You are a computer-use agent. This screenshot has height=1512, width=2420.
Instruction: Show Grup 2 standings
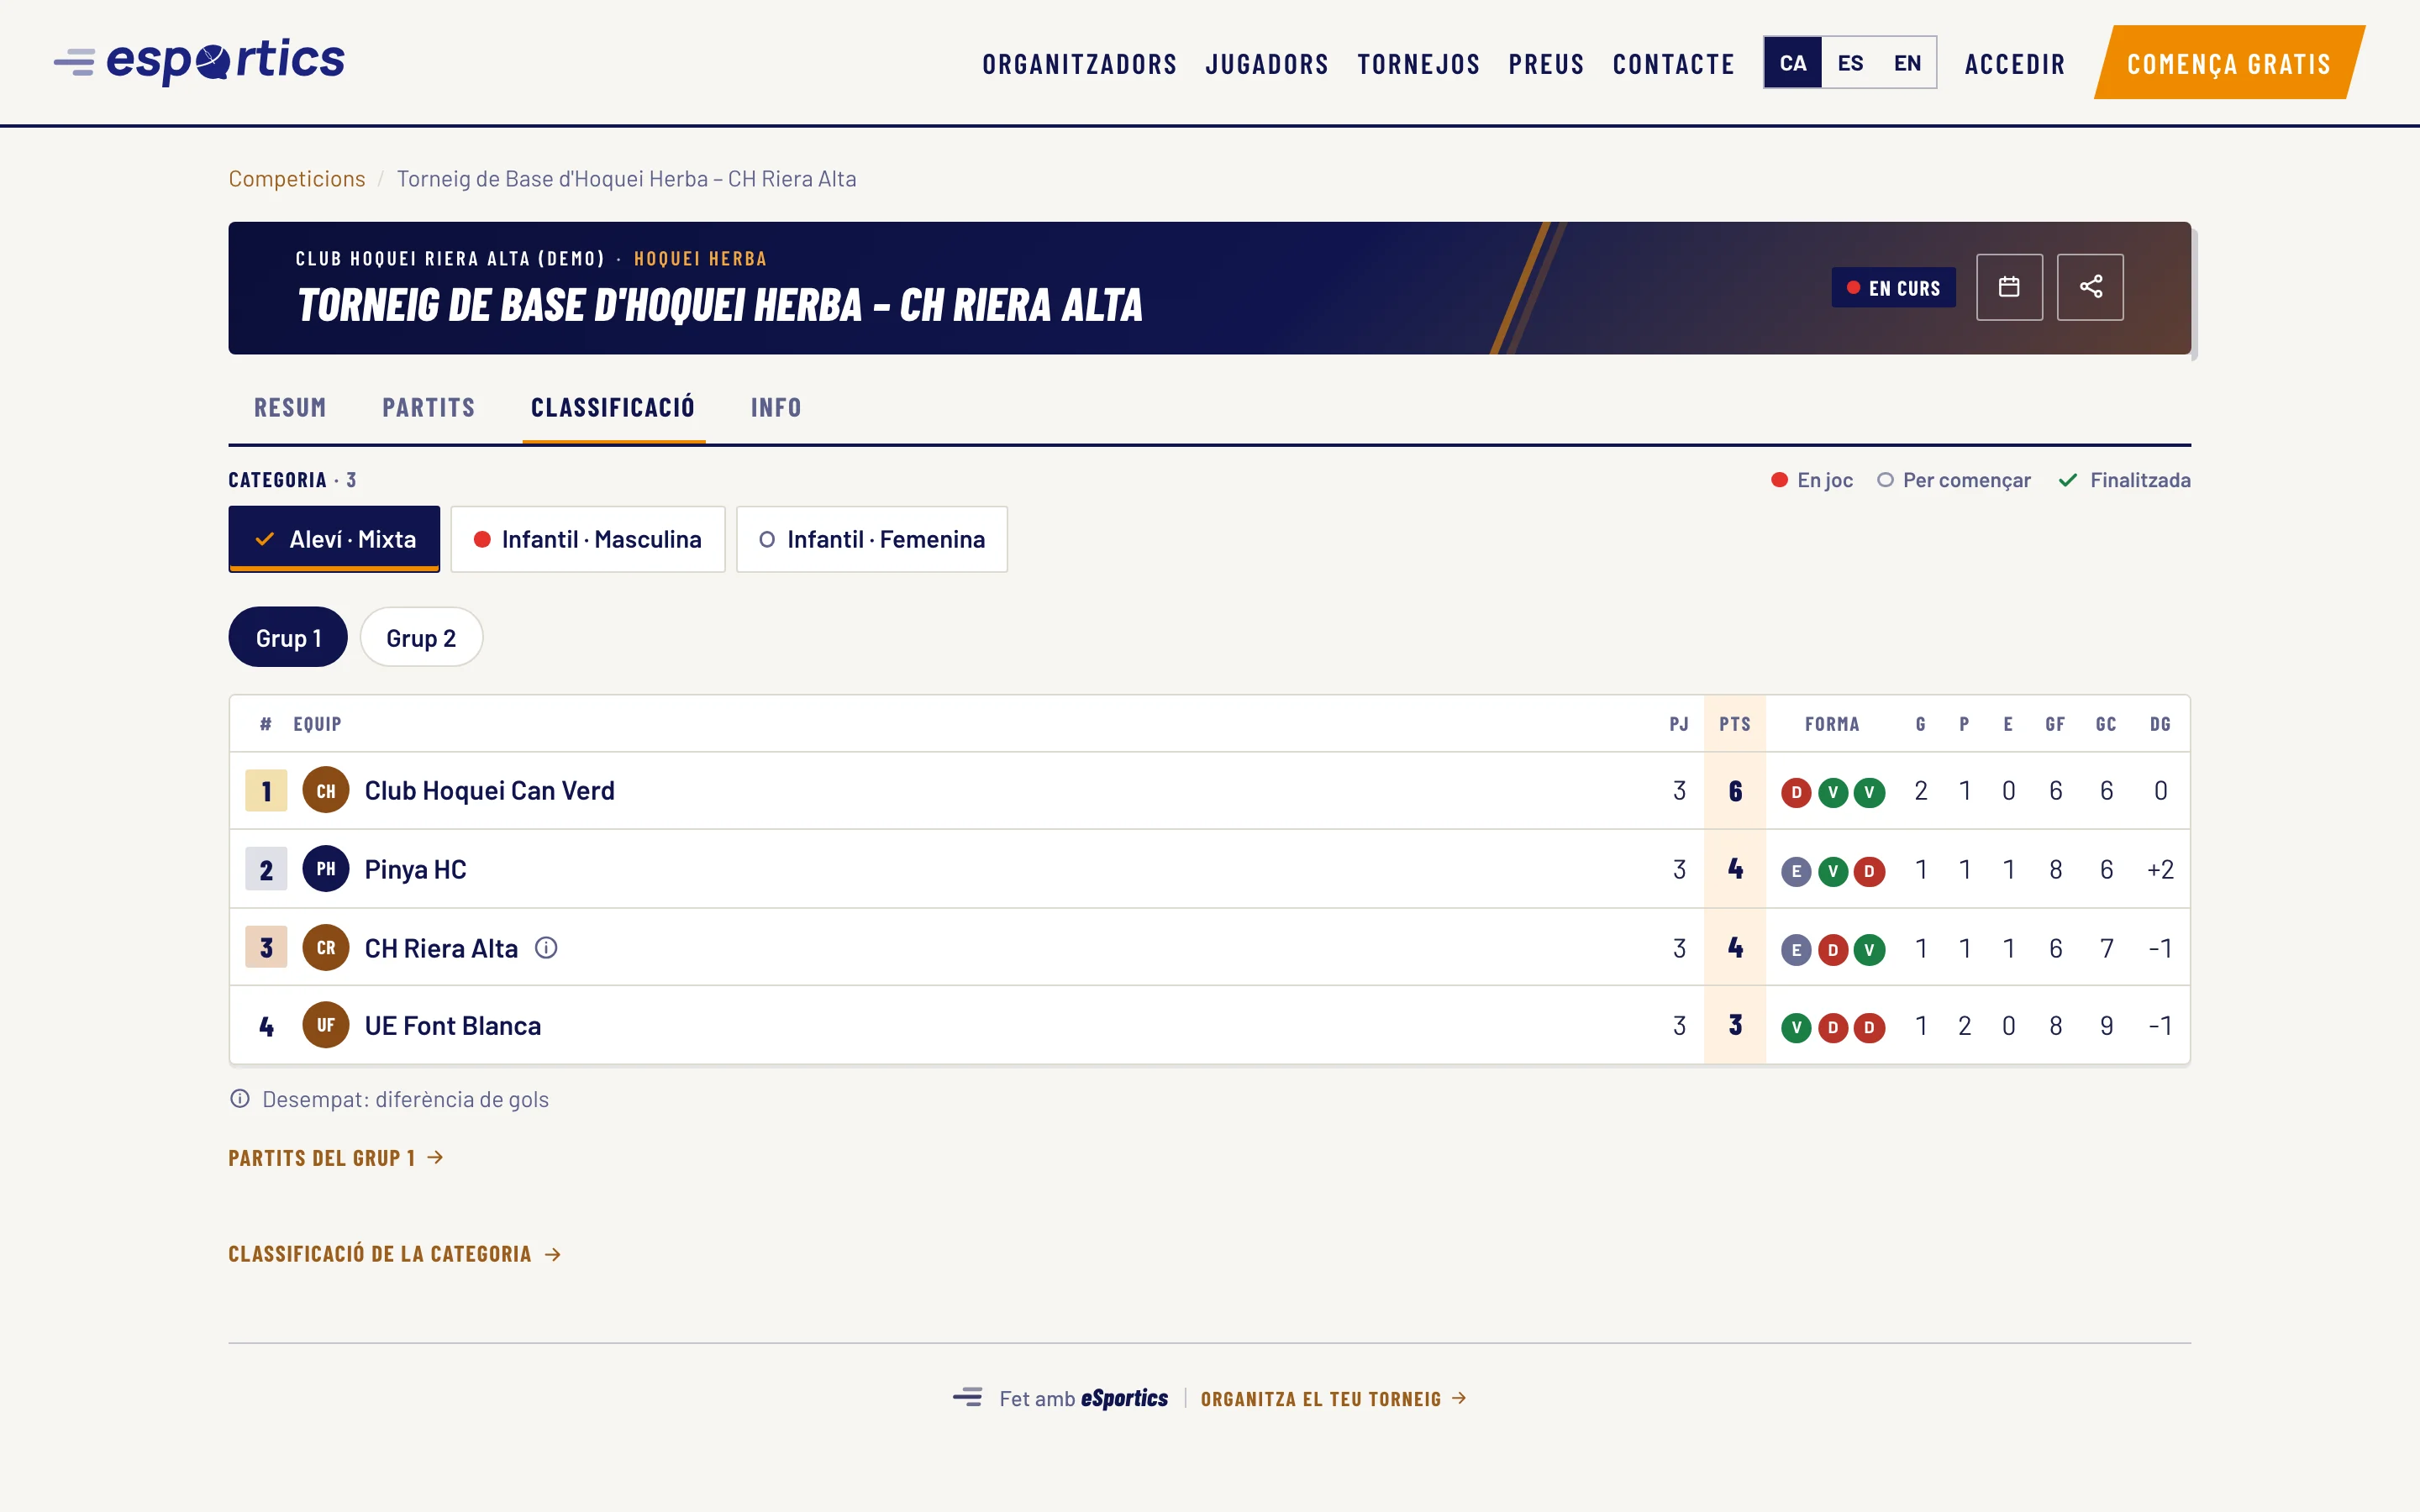click(421, 637)
